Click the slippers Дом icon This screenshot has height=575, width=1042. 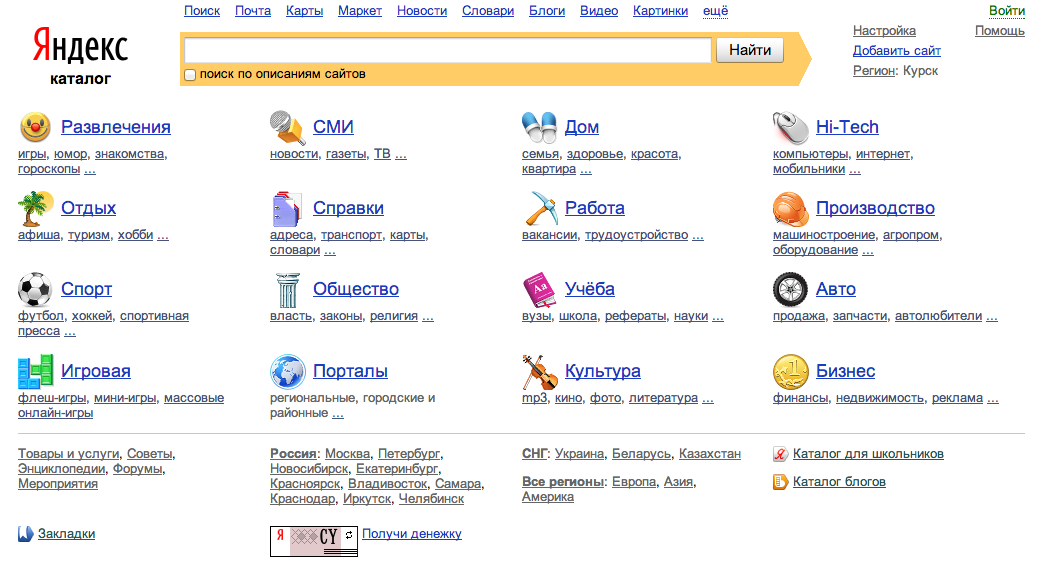[539, 127]
